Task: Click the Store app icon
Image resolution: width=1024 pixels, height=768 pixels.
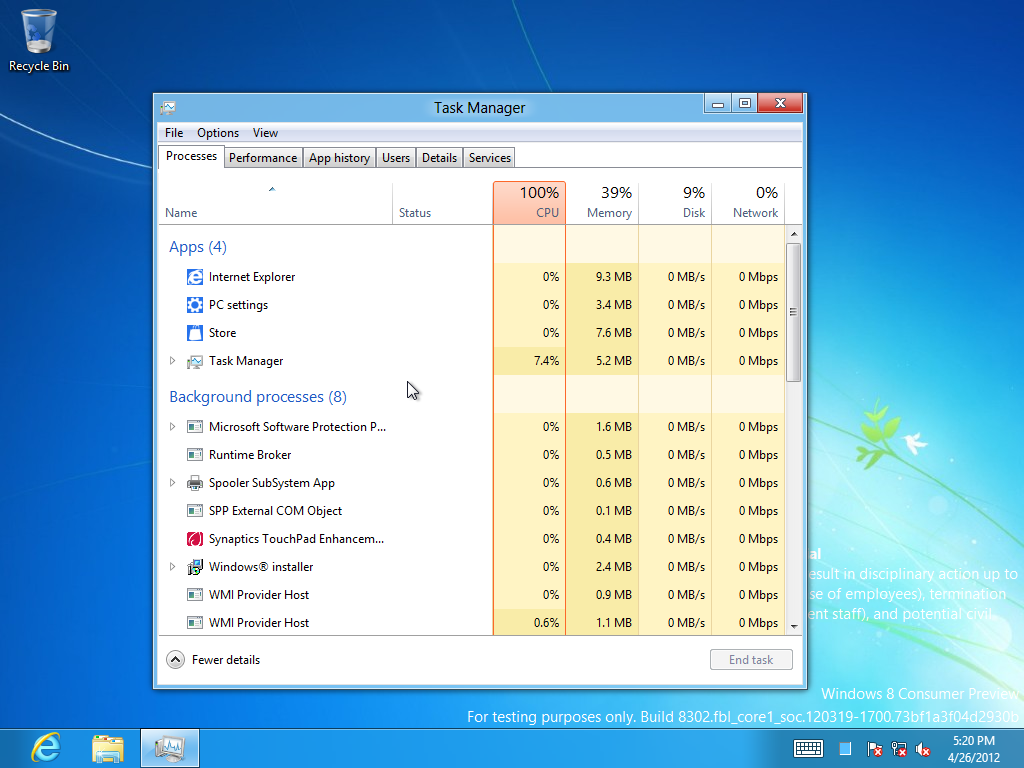Action: click(x=195, y=333)
